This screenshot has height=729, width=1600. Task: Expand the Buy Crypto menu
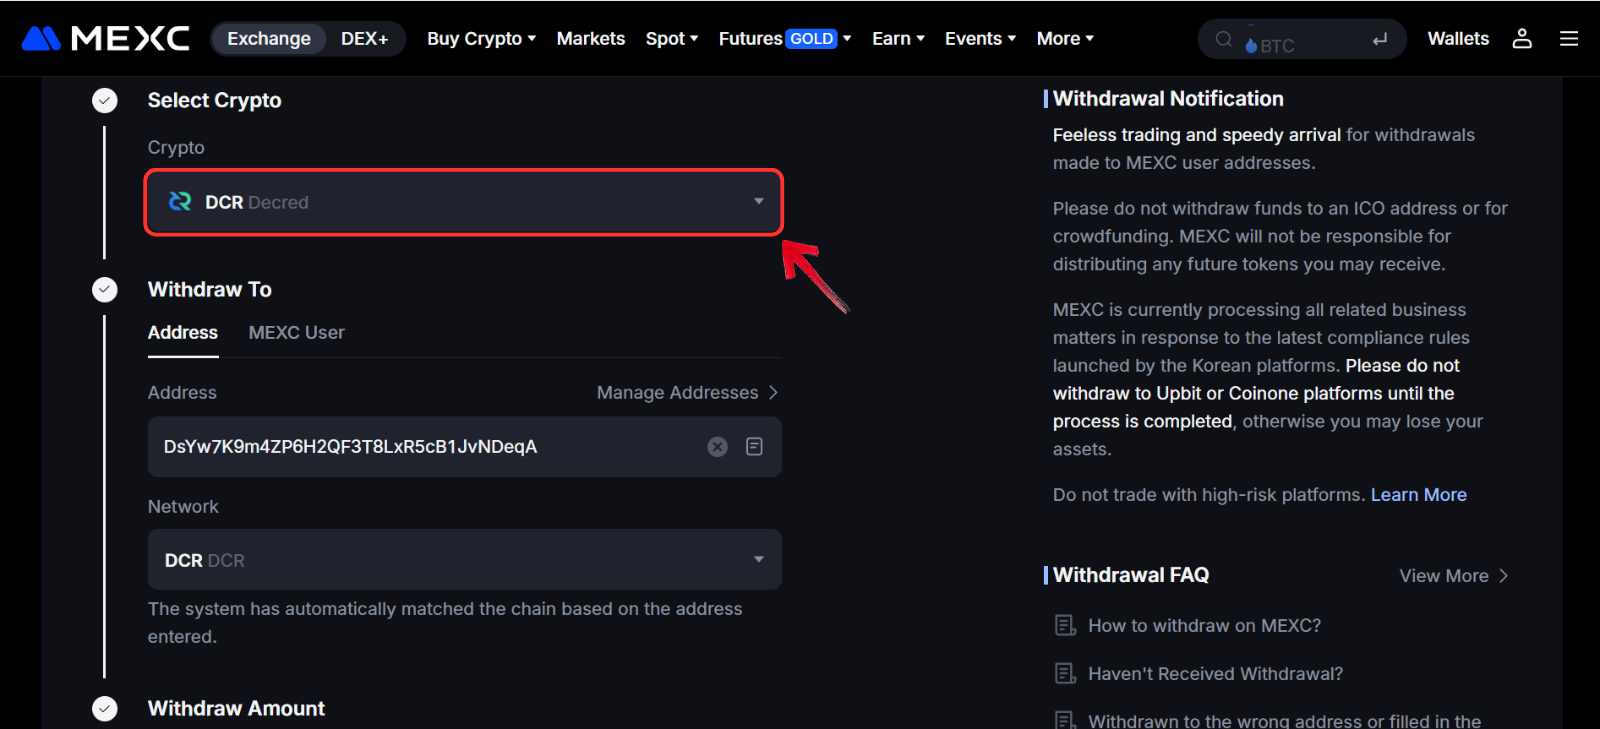point(481,38)
